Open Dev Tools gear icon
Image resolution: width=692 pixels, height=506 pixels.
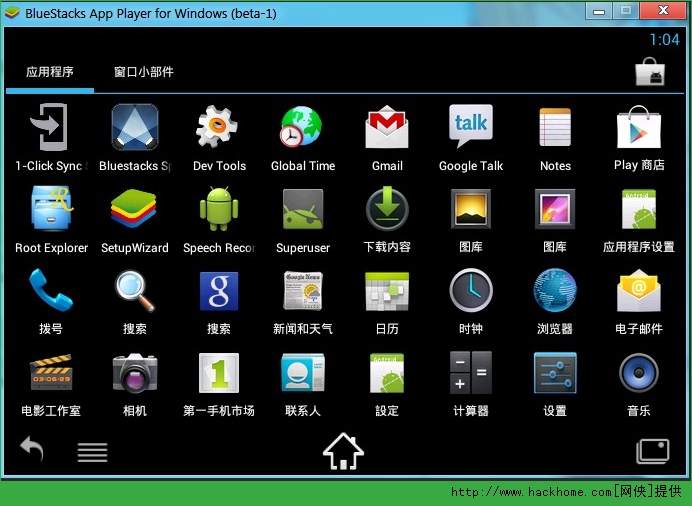pos(217,126)
